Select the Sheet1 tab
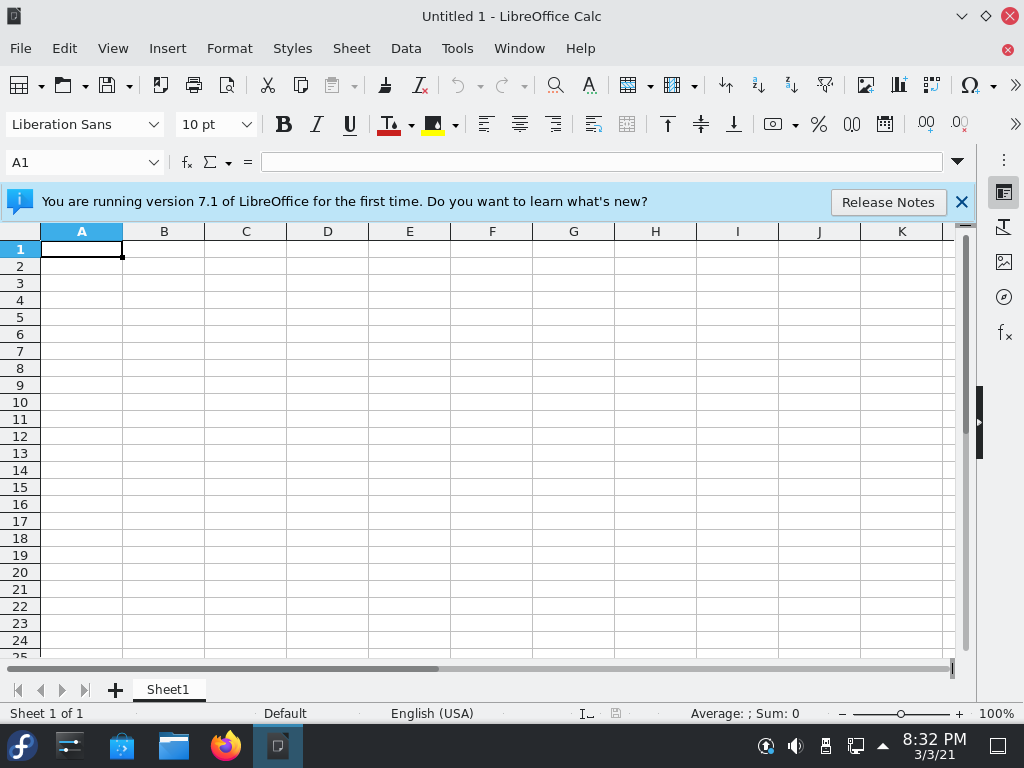The height and width of the screenshot is (768, 1024). (x=168, y=690)
